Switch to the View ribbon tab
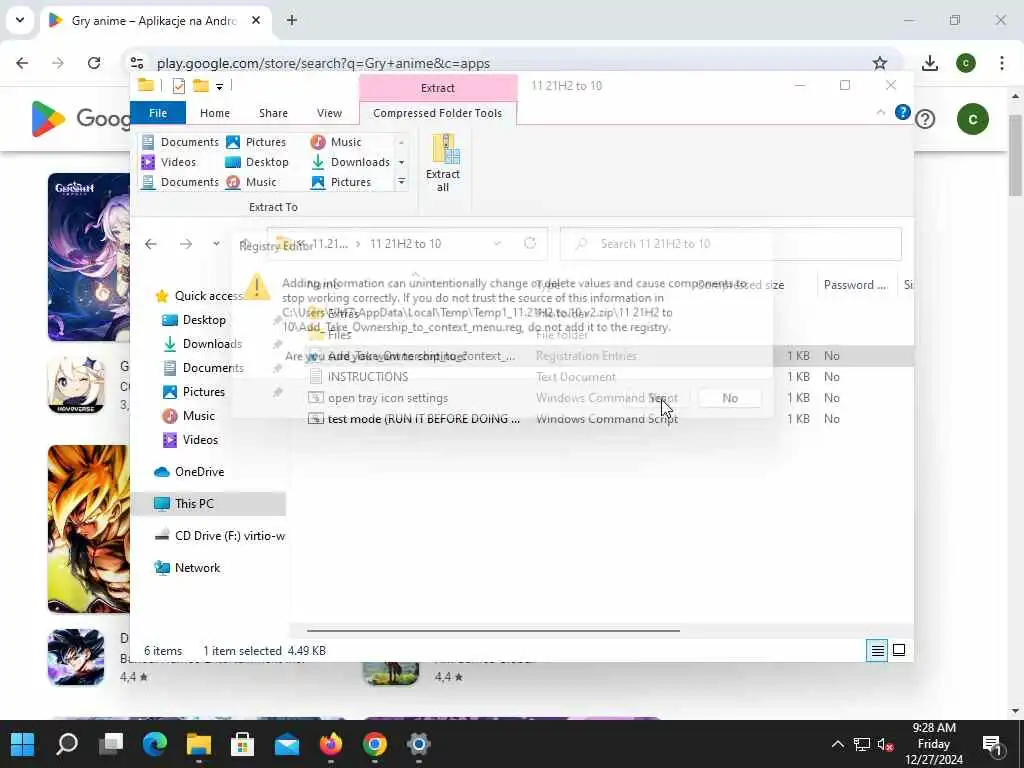This screenshot has width=1024, height=768. click(329, 113)
